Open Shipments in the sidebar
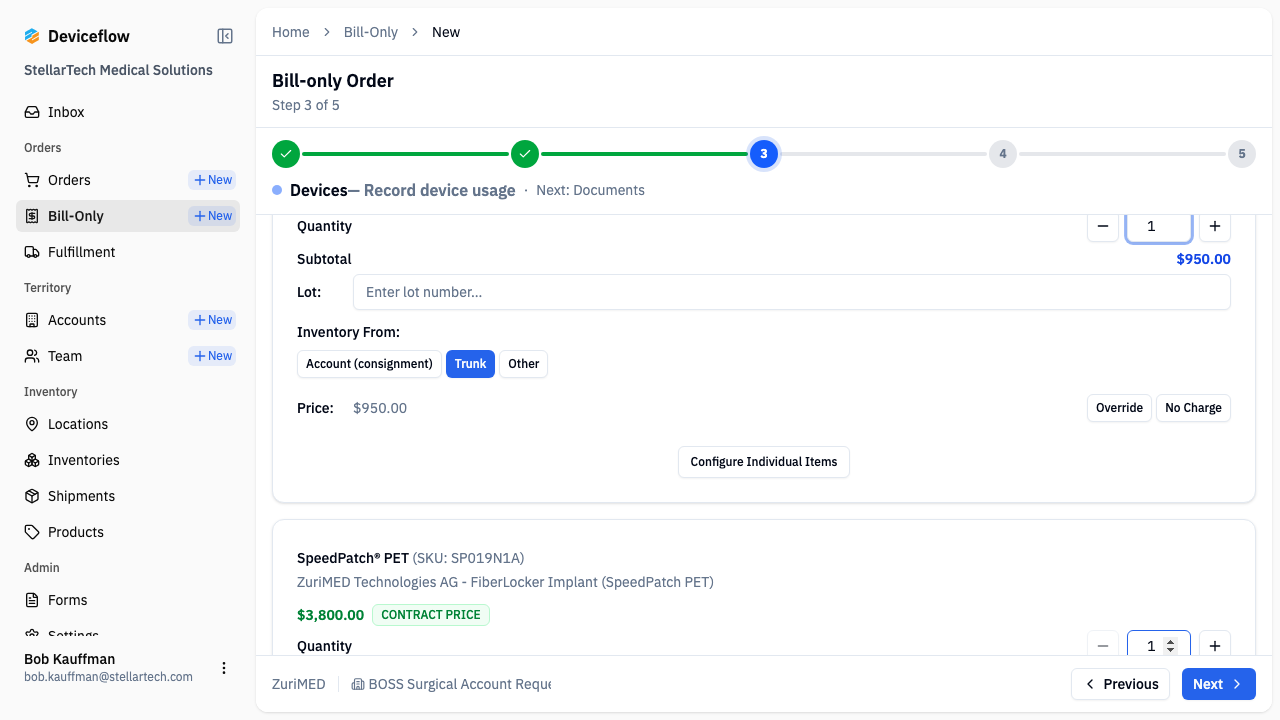Screen dimensions: 1280x720 [128, 496]
